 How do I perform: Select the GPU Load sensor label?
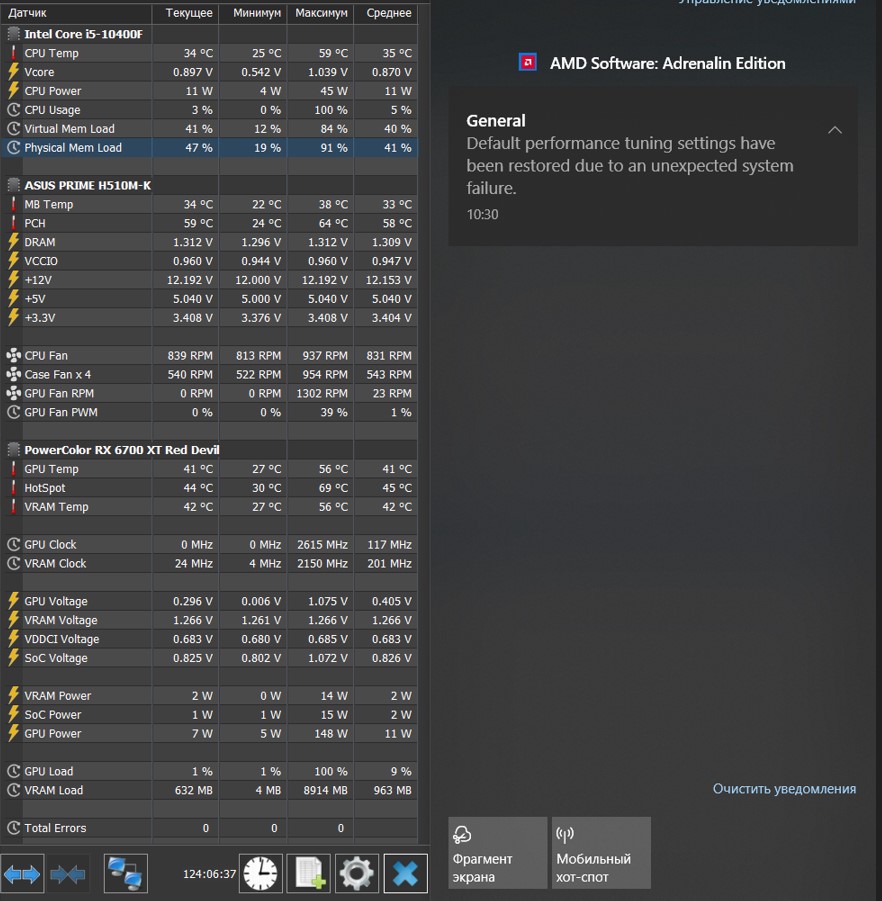pos(49,771)
